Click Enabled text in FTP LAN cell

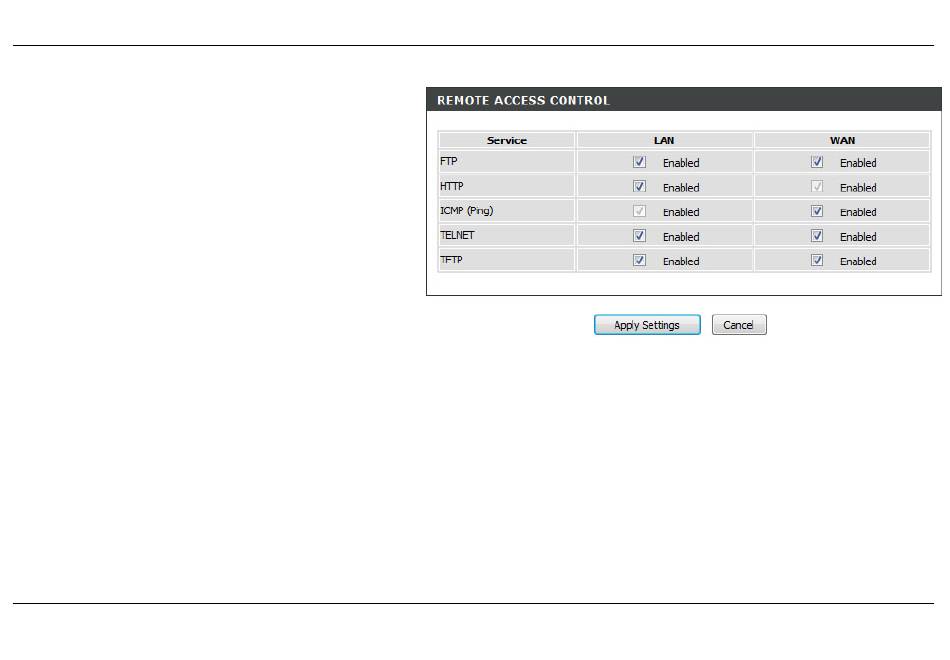tap(681, 163)
